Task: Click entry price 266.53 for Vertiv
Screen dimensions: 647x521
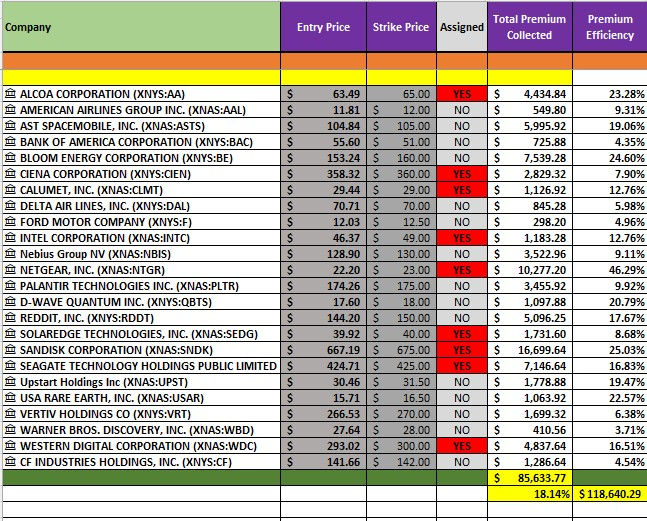Action: 324,414
